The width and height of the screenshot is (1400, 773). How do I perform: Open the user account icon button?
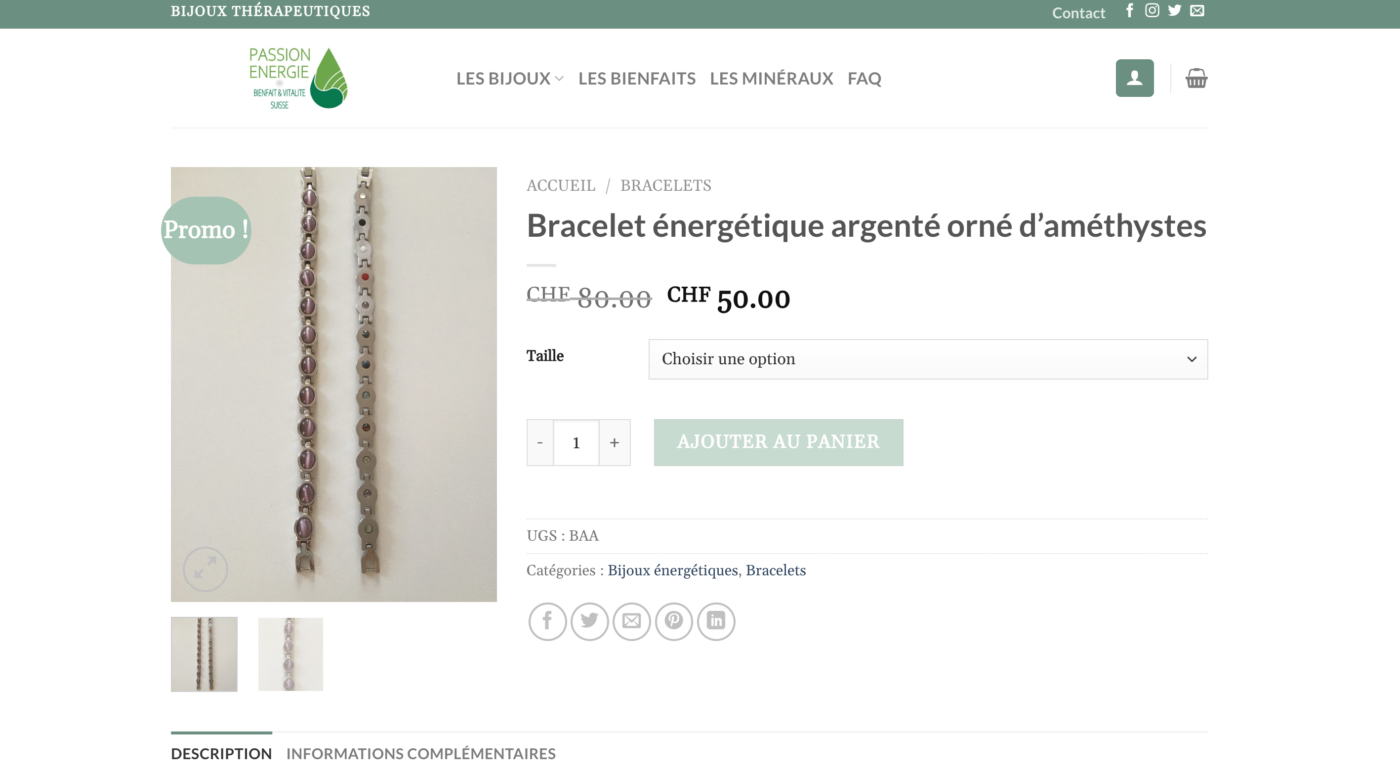tap(1135, 78)
